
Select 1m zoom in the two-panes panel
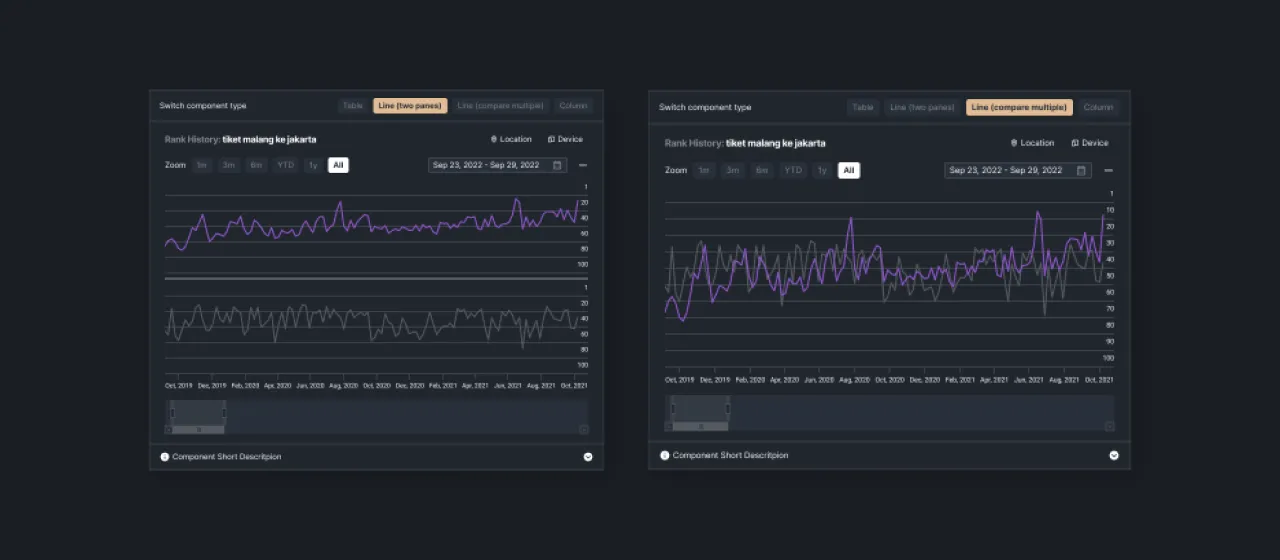coord(202,165)
